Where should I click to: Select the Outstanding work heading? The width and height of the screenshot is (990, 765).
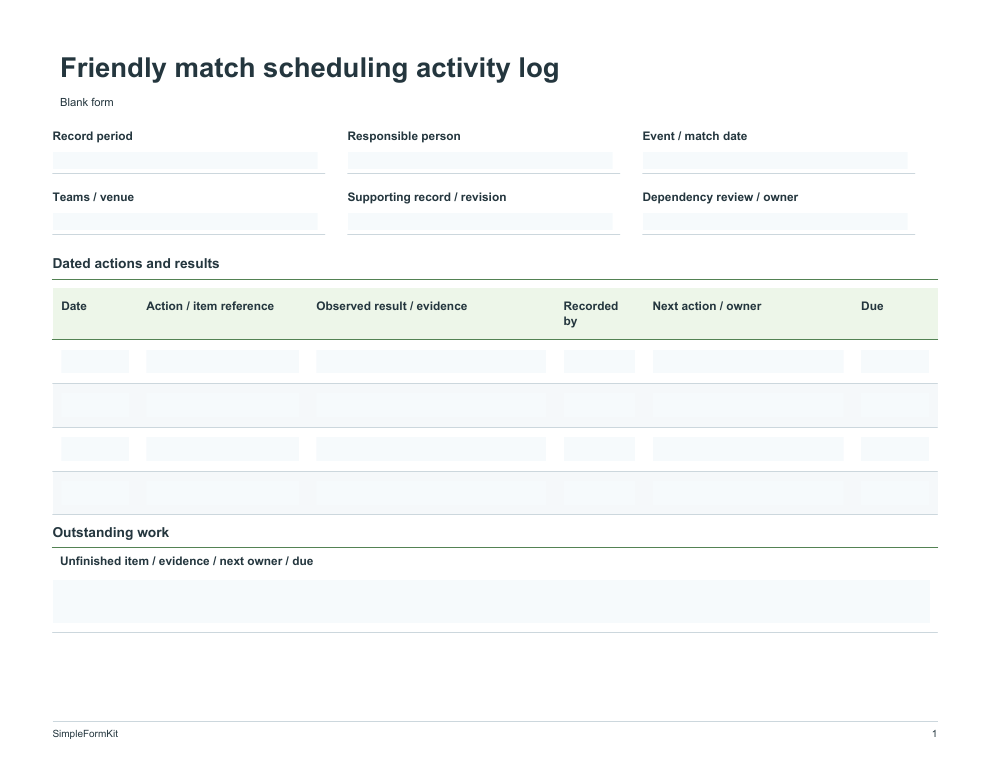tap(110, 532)
